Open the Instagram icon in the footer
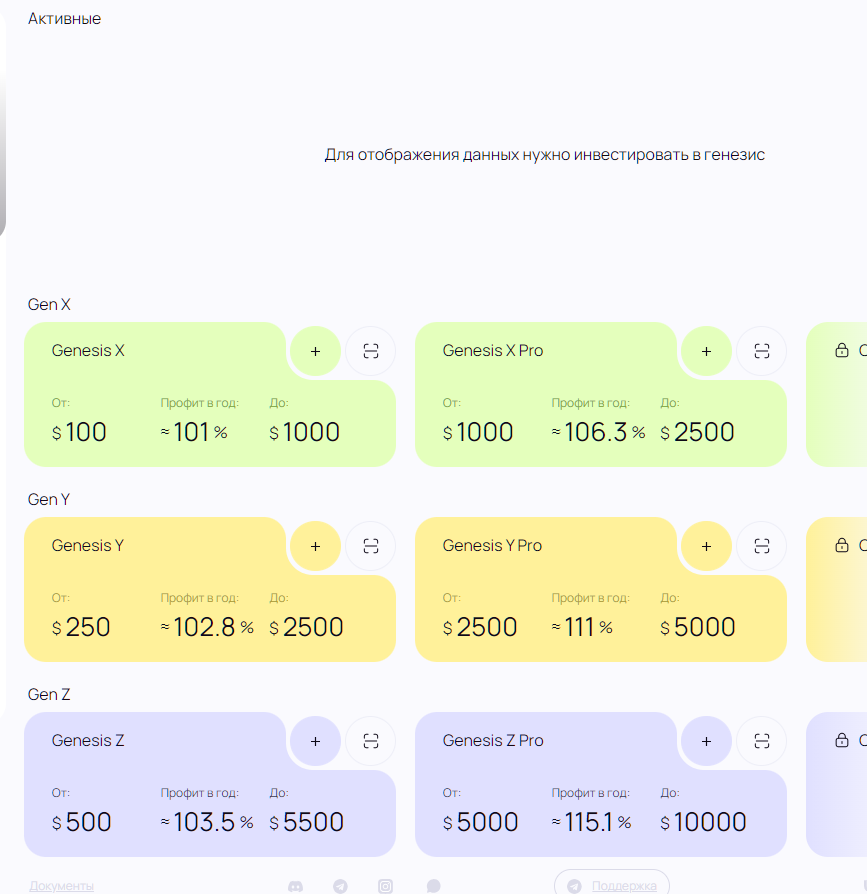The width and height of the screenshot is (867, 894). (x=386, y=886)
